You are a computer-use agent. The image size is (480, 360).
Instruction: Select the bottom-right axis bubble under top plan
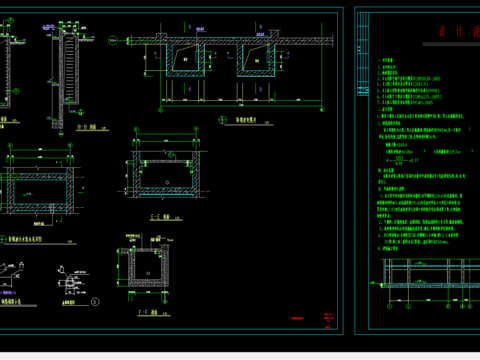[x=322, y=109]
